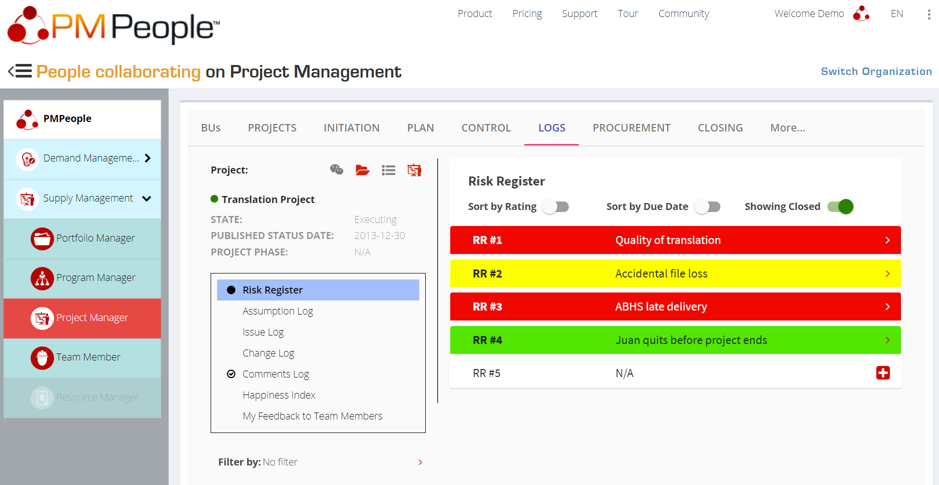This screenshot has height=485, width=939.
Task: Open the project folder icon
Action: pos(362,170)
